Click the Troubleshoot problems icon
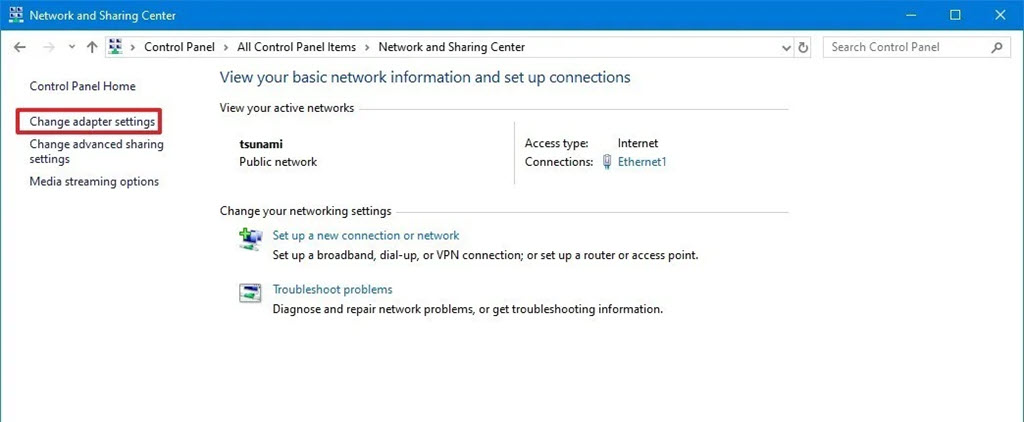Screen dimensions: 1024x422 point(250,293)
